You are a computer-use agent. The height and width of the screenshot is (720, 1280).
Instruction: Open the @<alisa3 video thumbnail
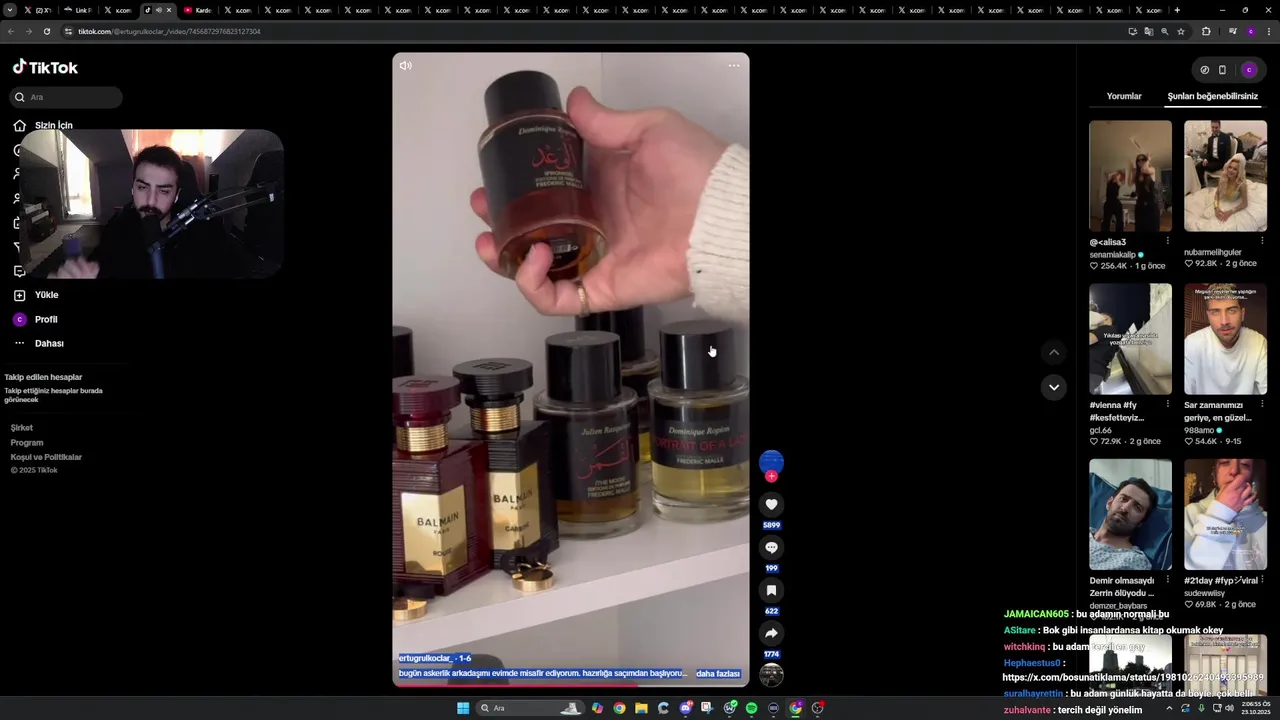tap(1130, 176)
